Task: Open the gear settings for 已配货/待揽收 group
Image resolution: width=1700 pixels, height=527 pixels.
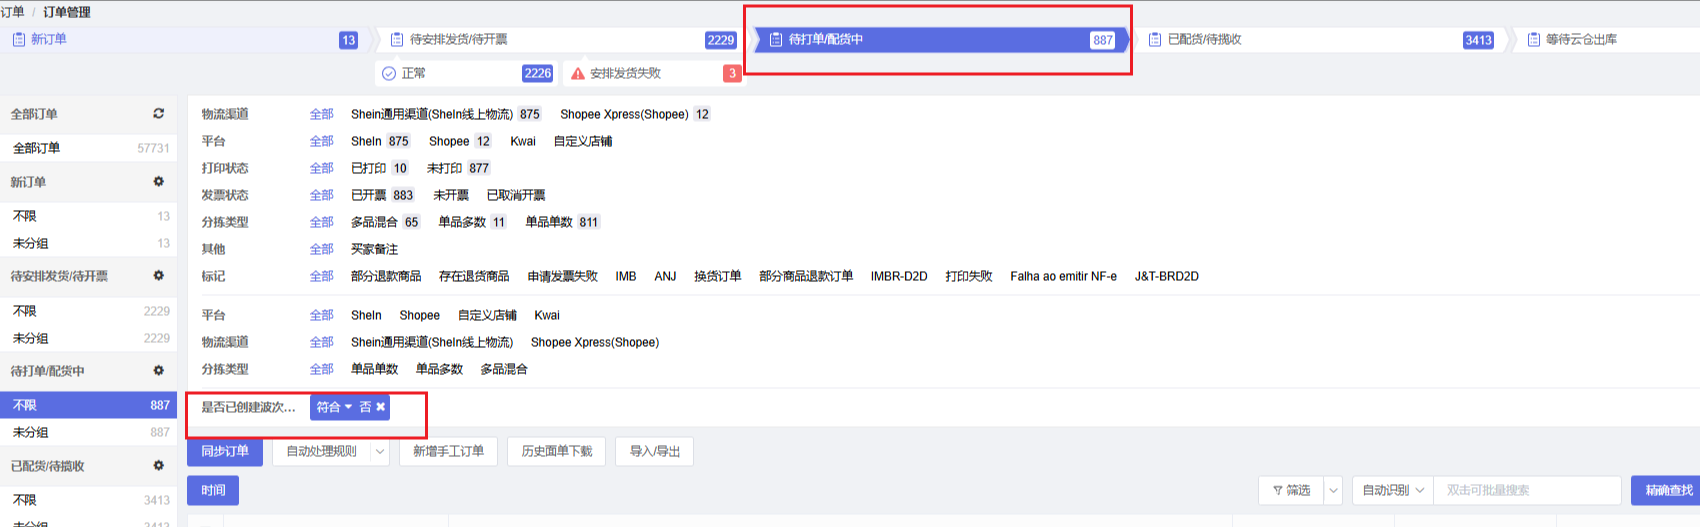Action: [x=158, y=466]
